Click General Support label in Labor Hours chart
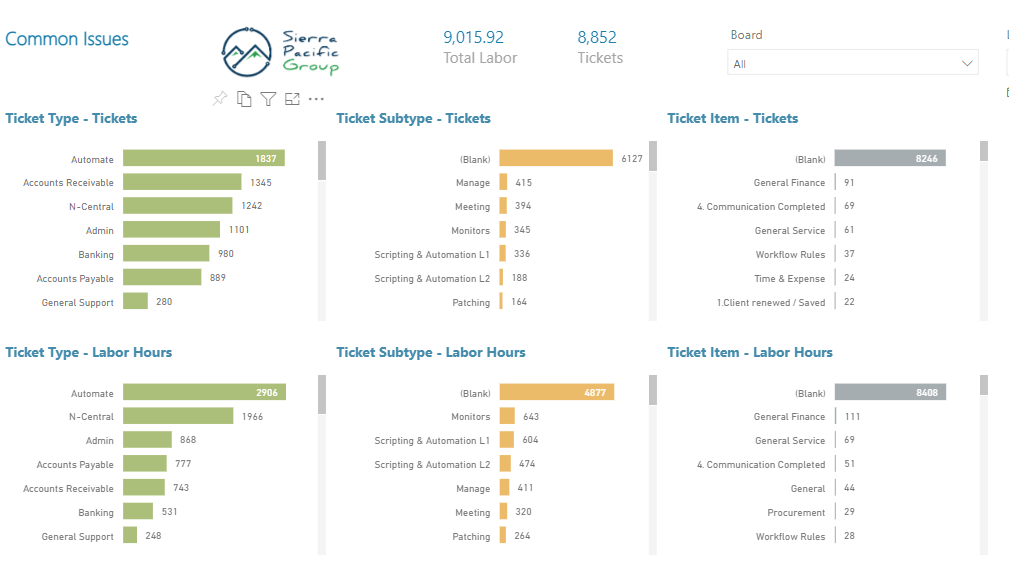The height and width of the screenshot is (575, 1009). click(77, 536)
